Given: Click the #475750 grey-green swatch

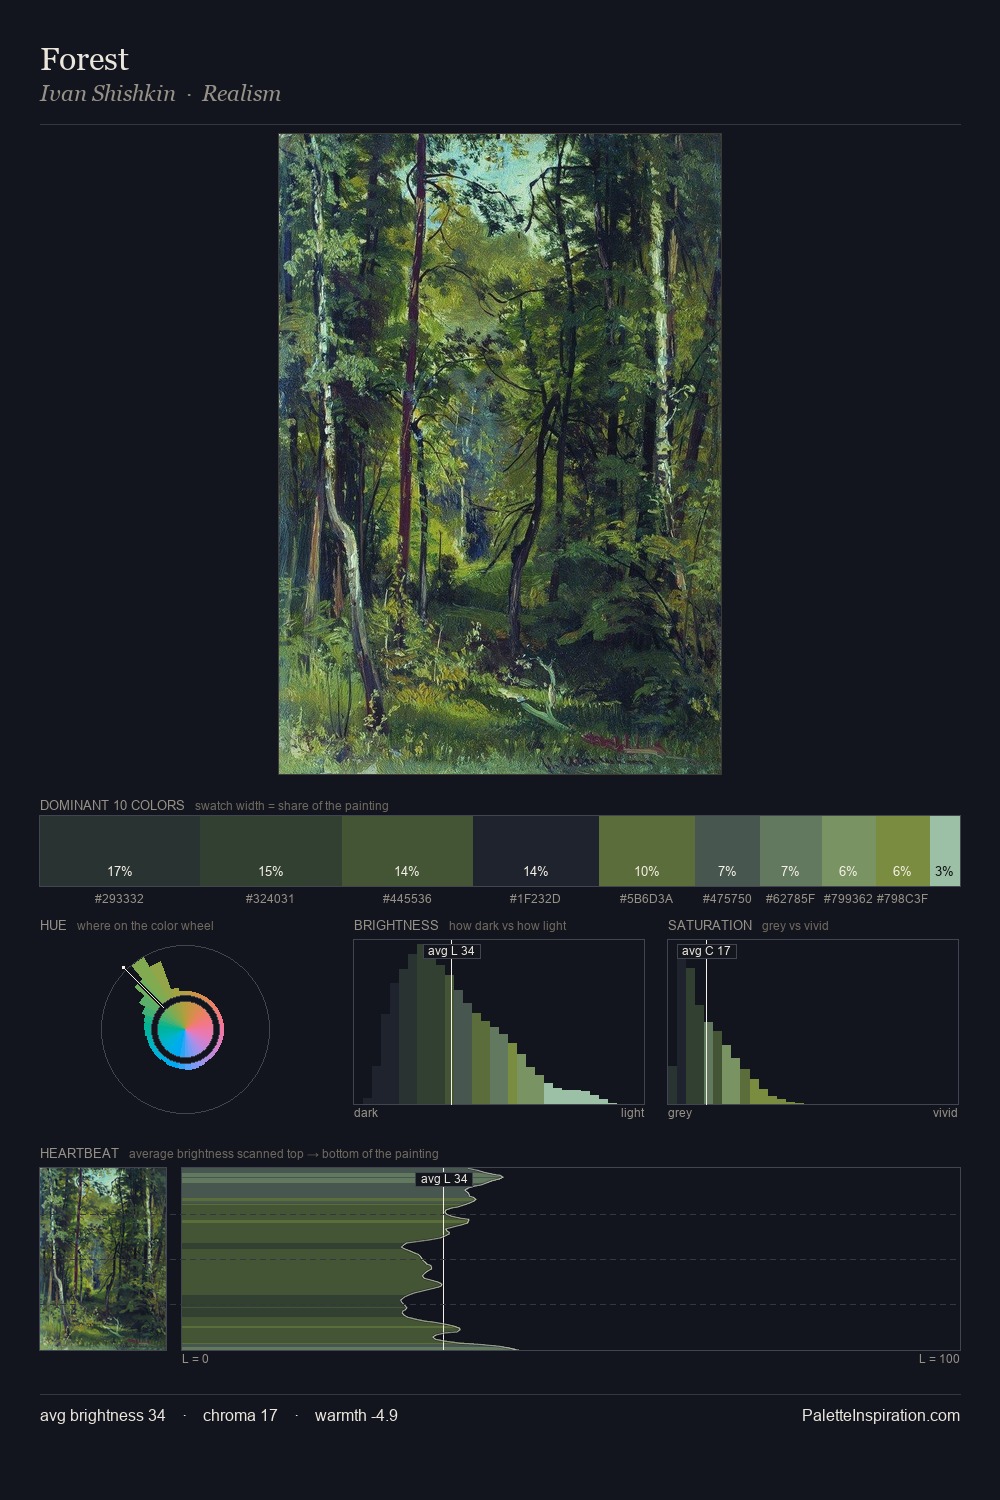Looking at the screenshot, I should [x=727, y=851].
